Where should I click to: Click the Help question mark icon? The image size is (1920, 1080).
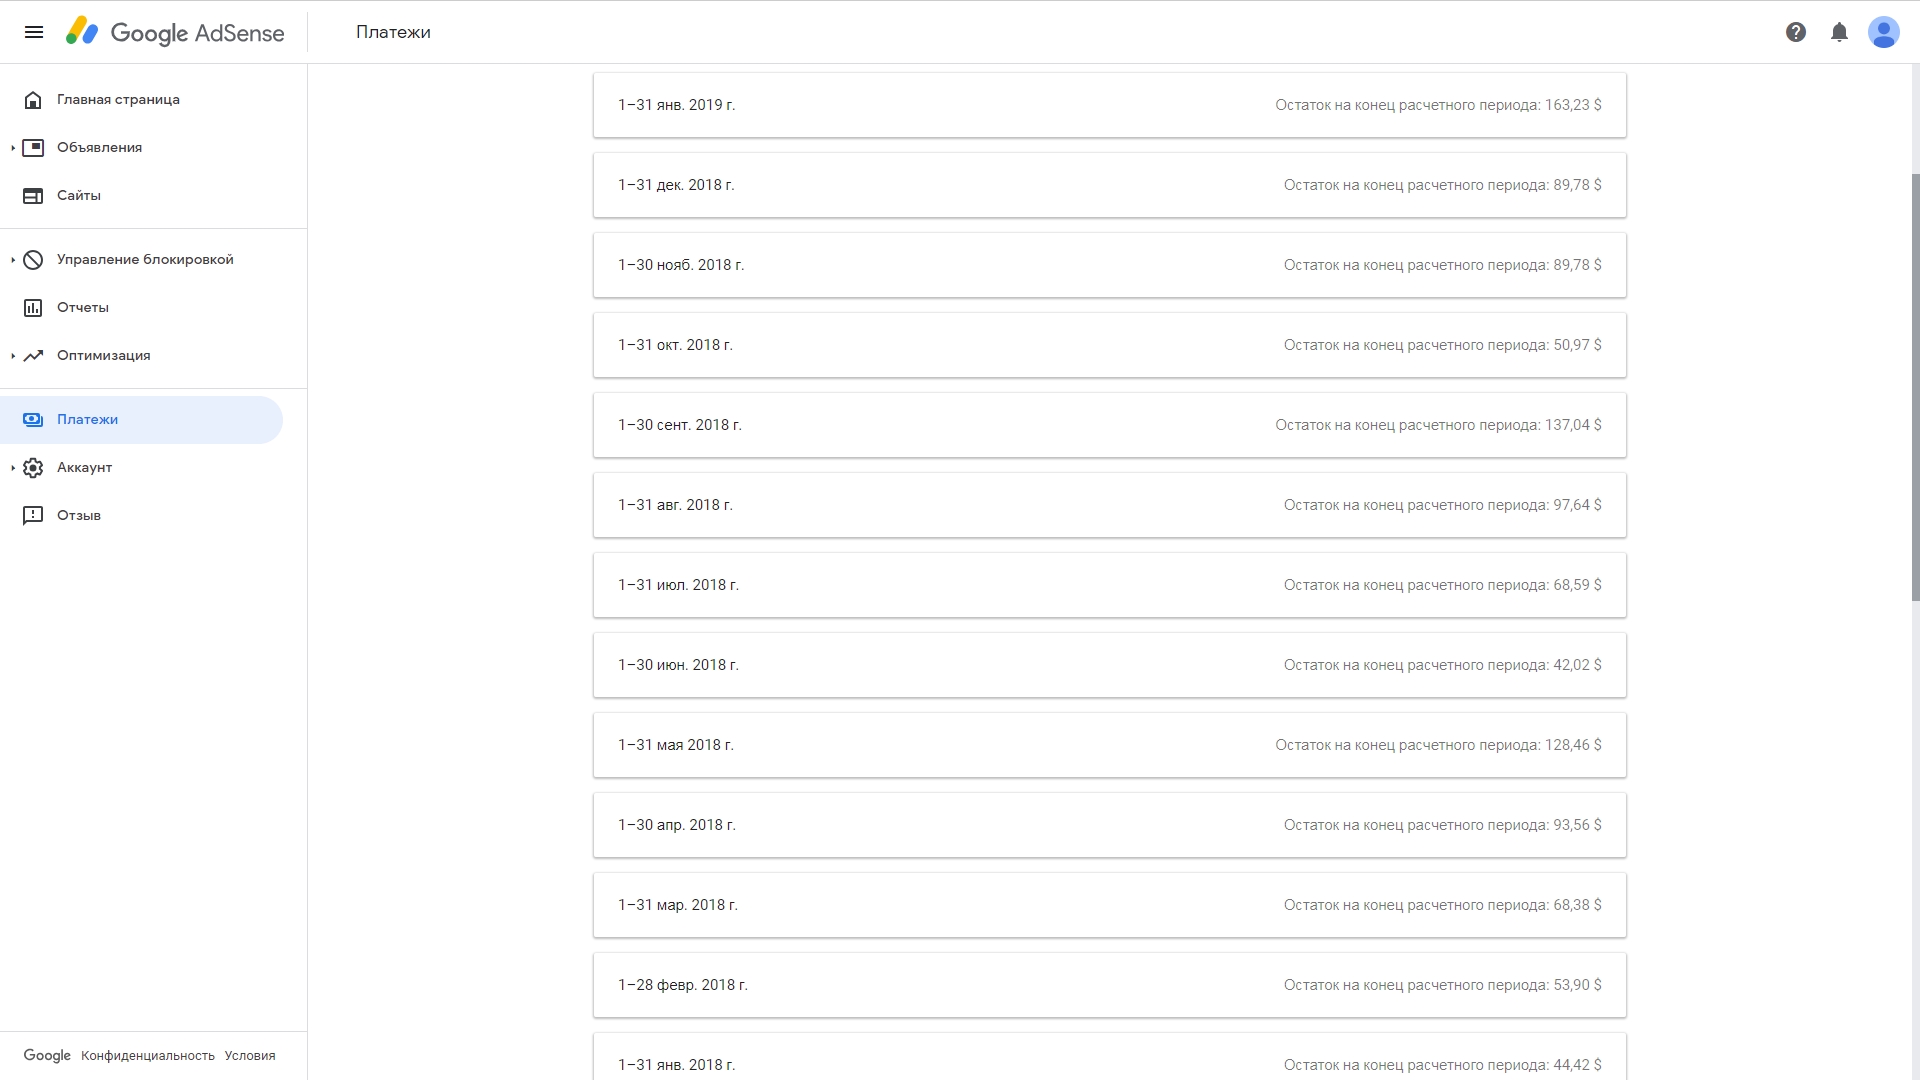click(1796, 32)
